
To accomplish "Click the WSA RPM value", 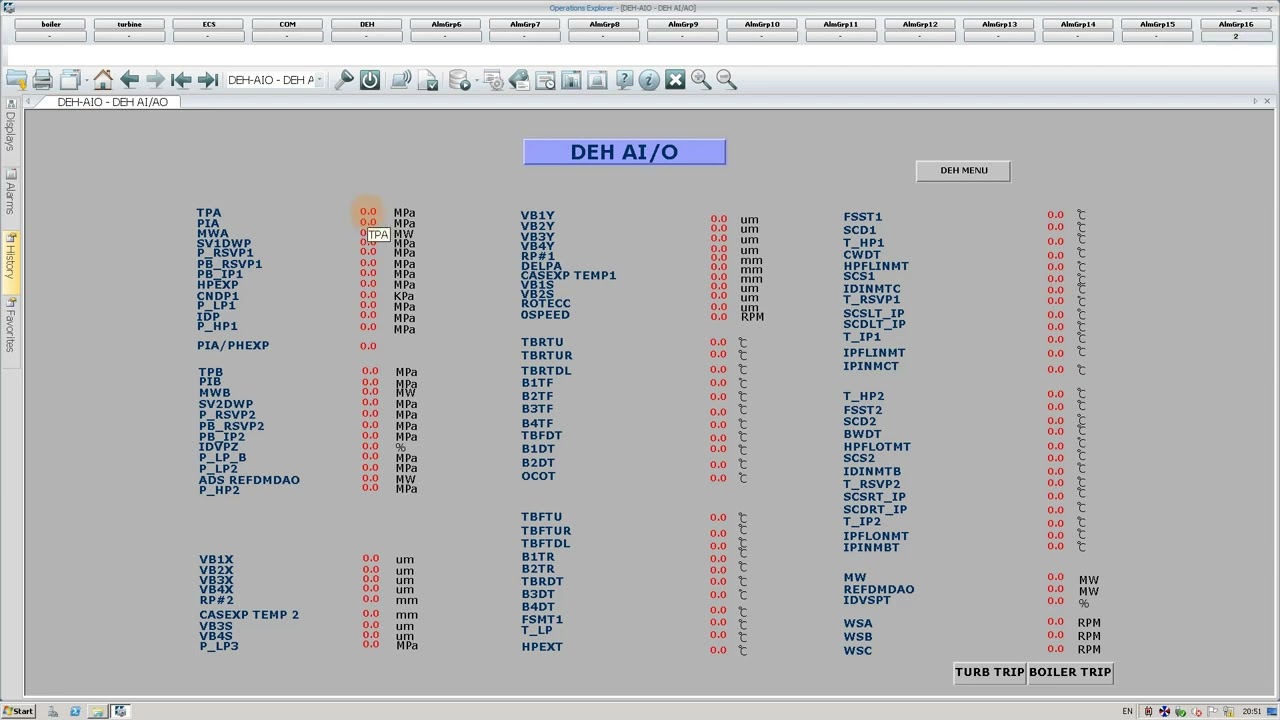I will click(x=1055, y=622).
